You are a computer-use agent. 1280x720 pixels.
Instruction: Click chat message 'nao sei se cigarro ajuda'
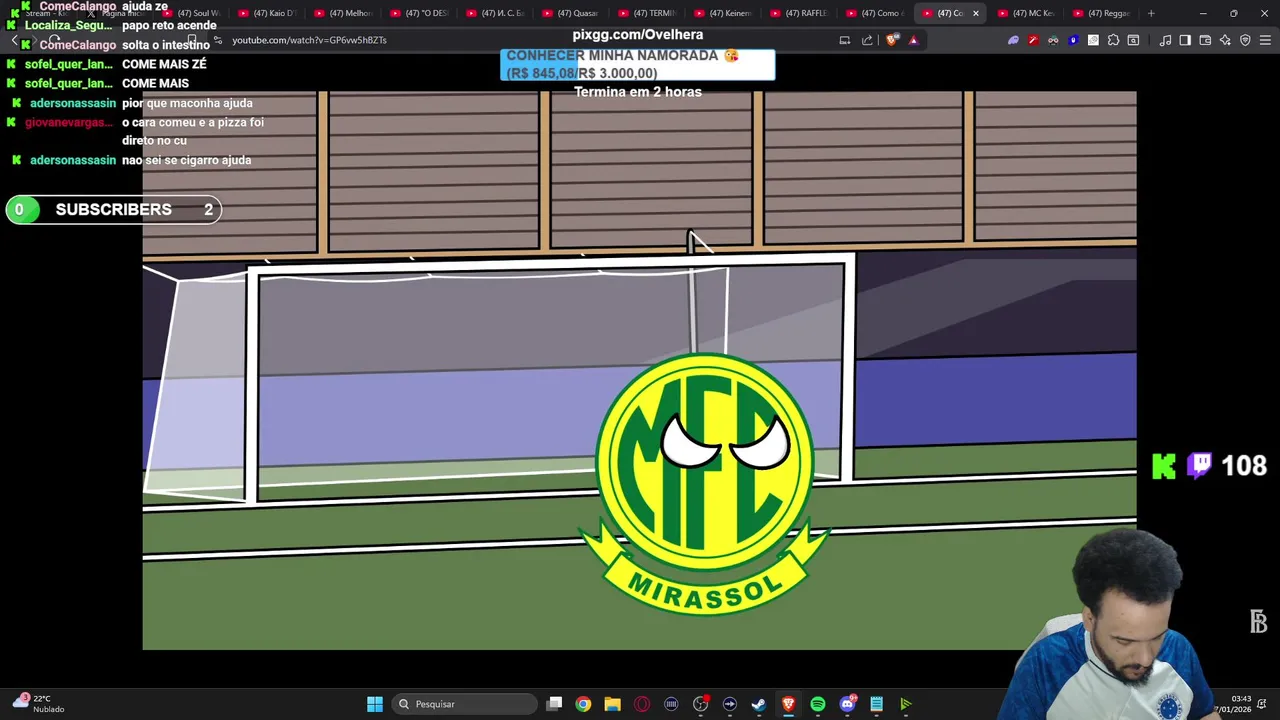coord(186,160)
